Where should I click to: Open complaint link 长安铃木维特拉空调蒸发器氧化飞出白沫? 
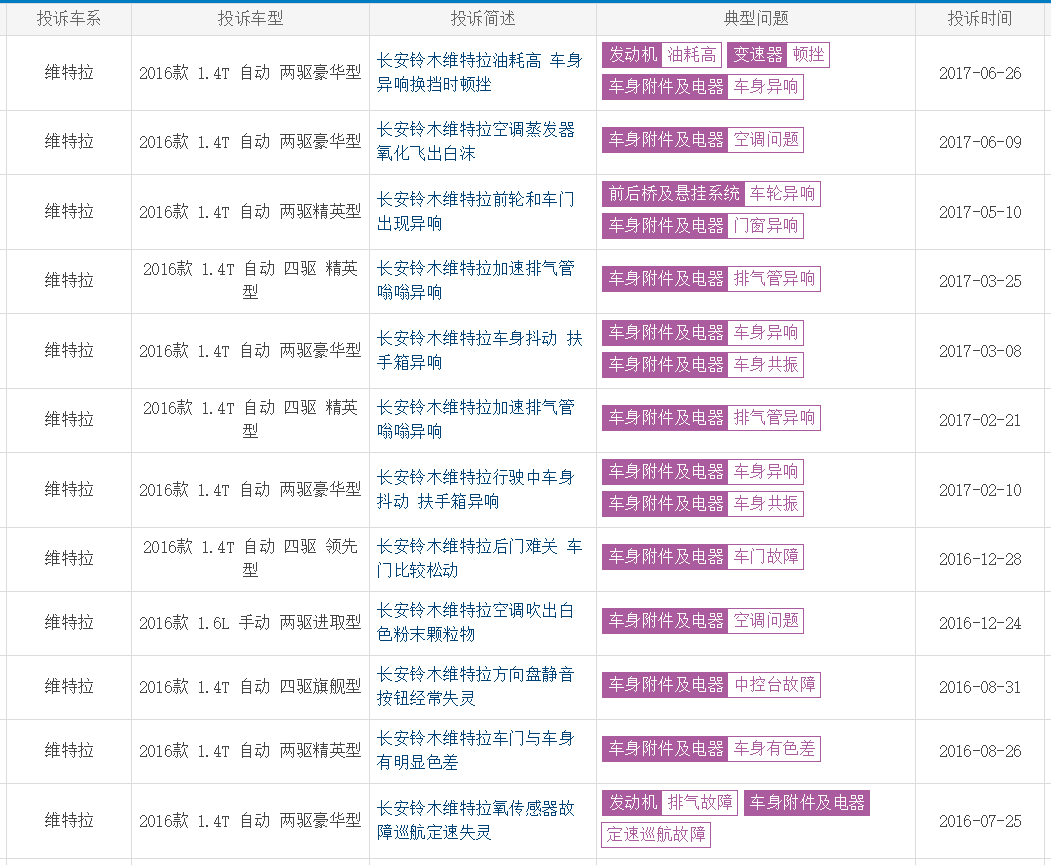pos(476,141)
